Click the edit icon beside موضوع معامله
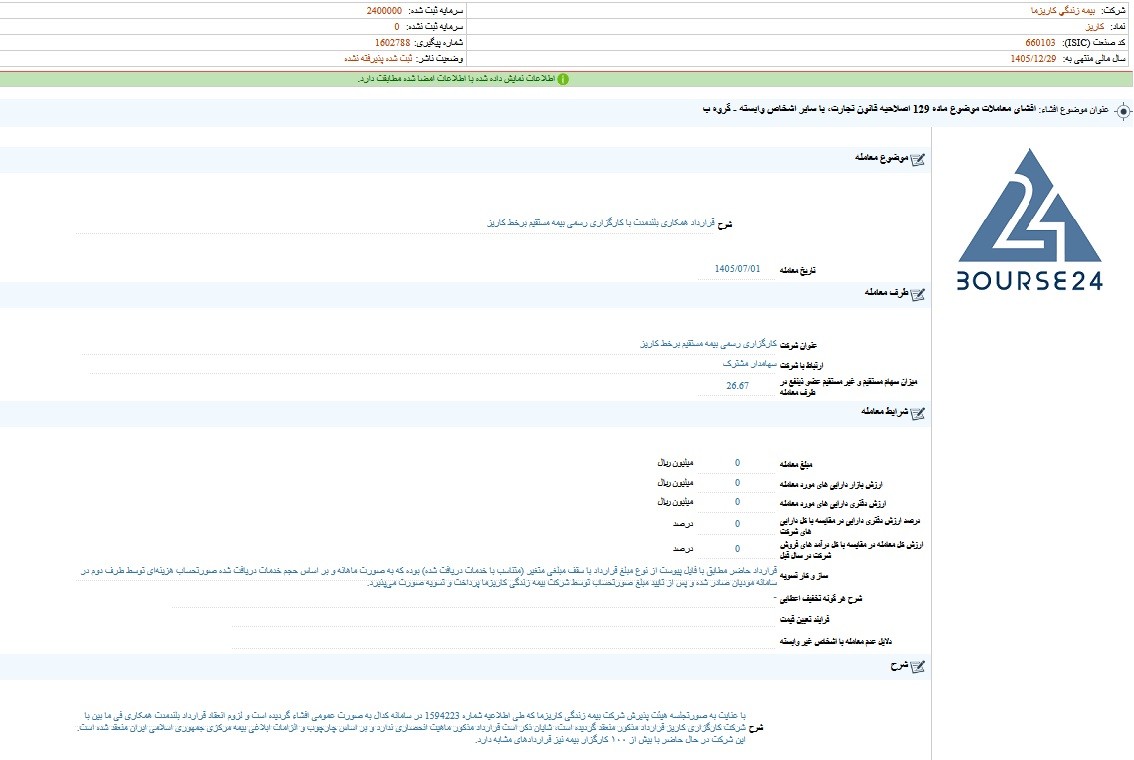Screen dimensions: 1134x760 coord(917,159)
